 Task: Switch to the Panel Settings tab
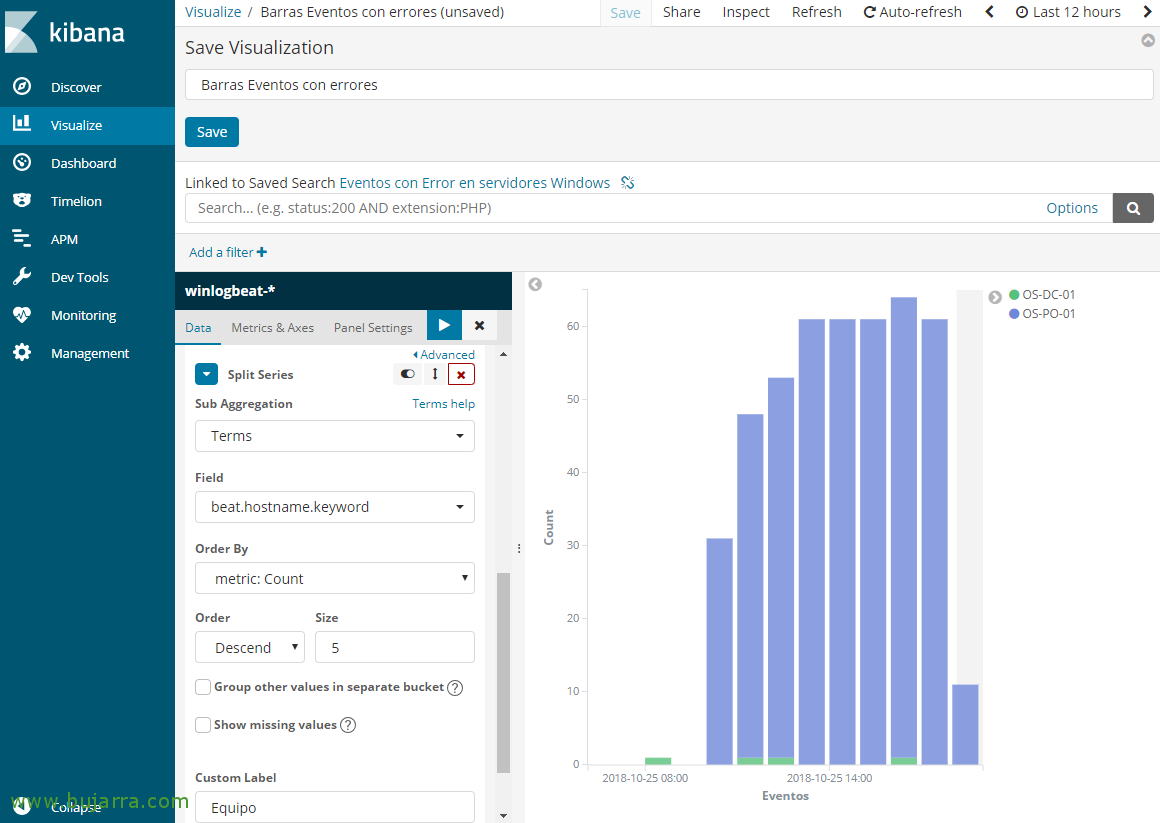[373, 327]
